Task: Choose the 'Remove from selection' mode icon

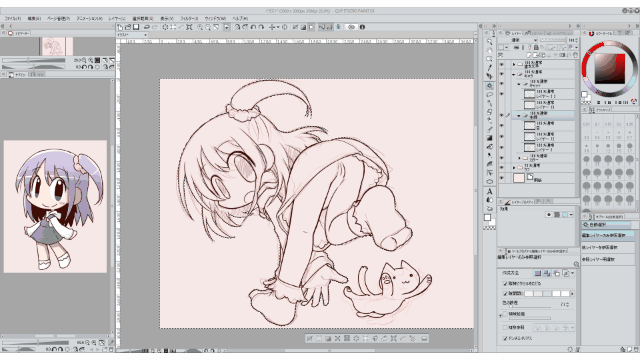Action: (x=556, y=273)
